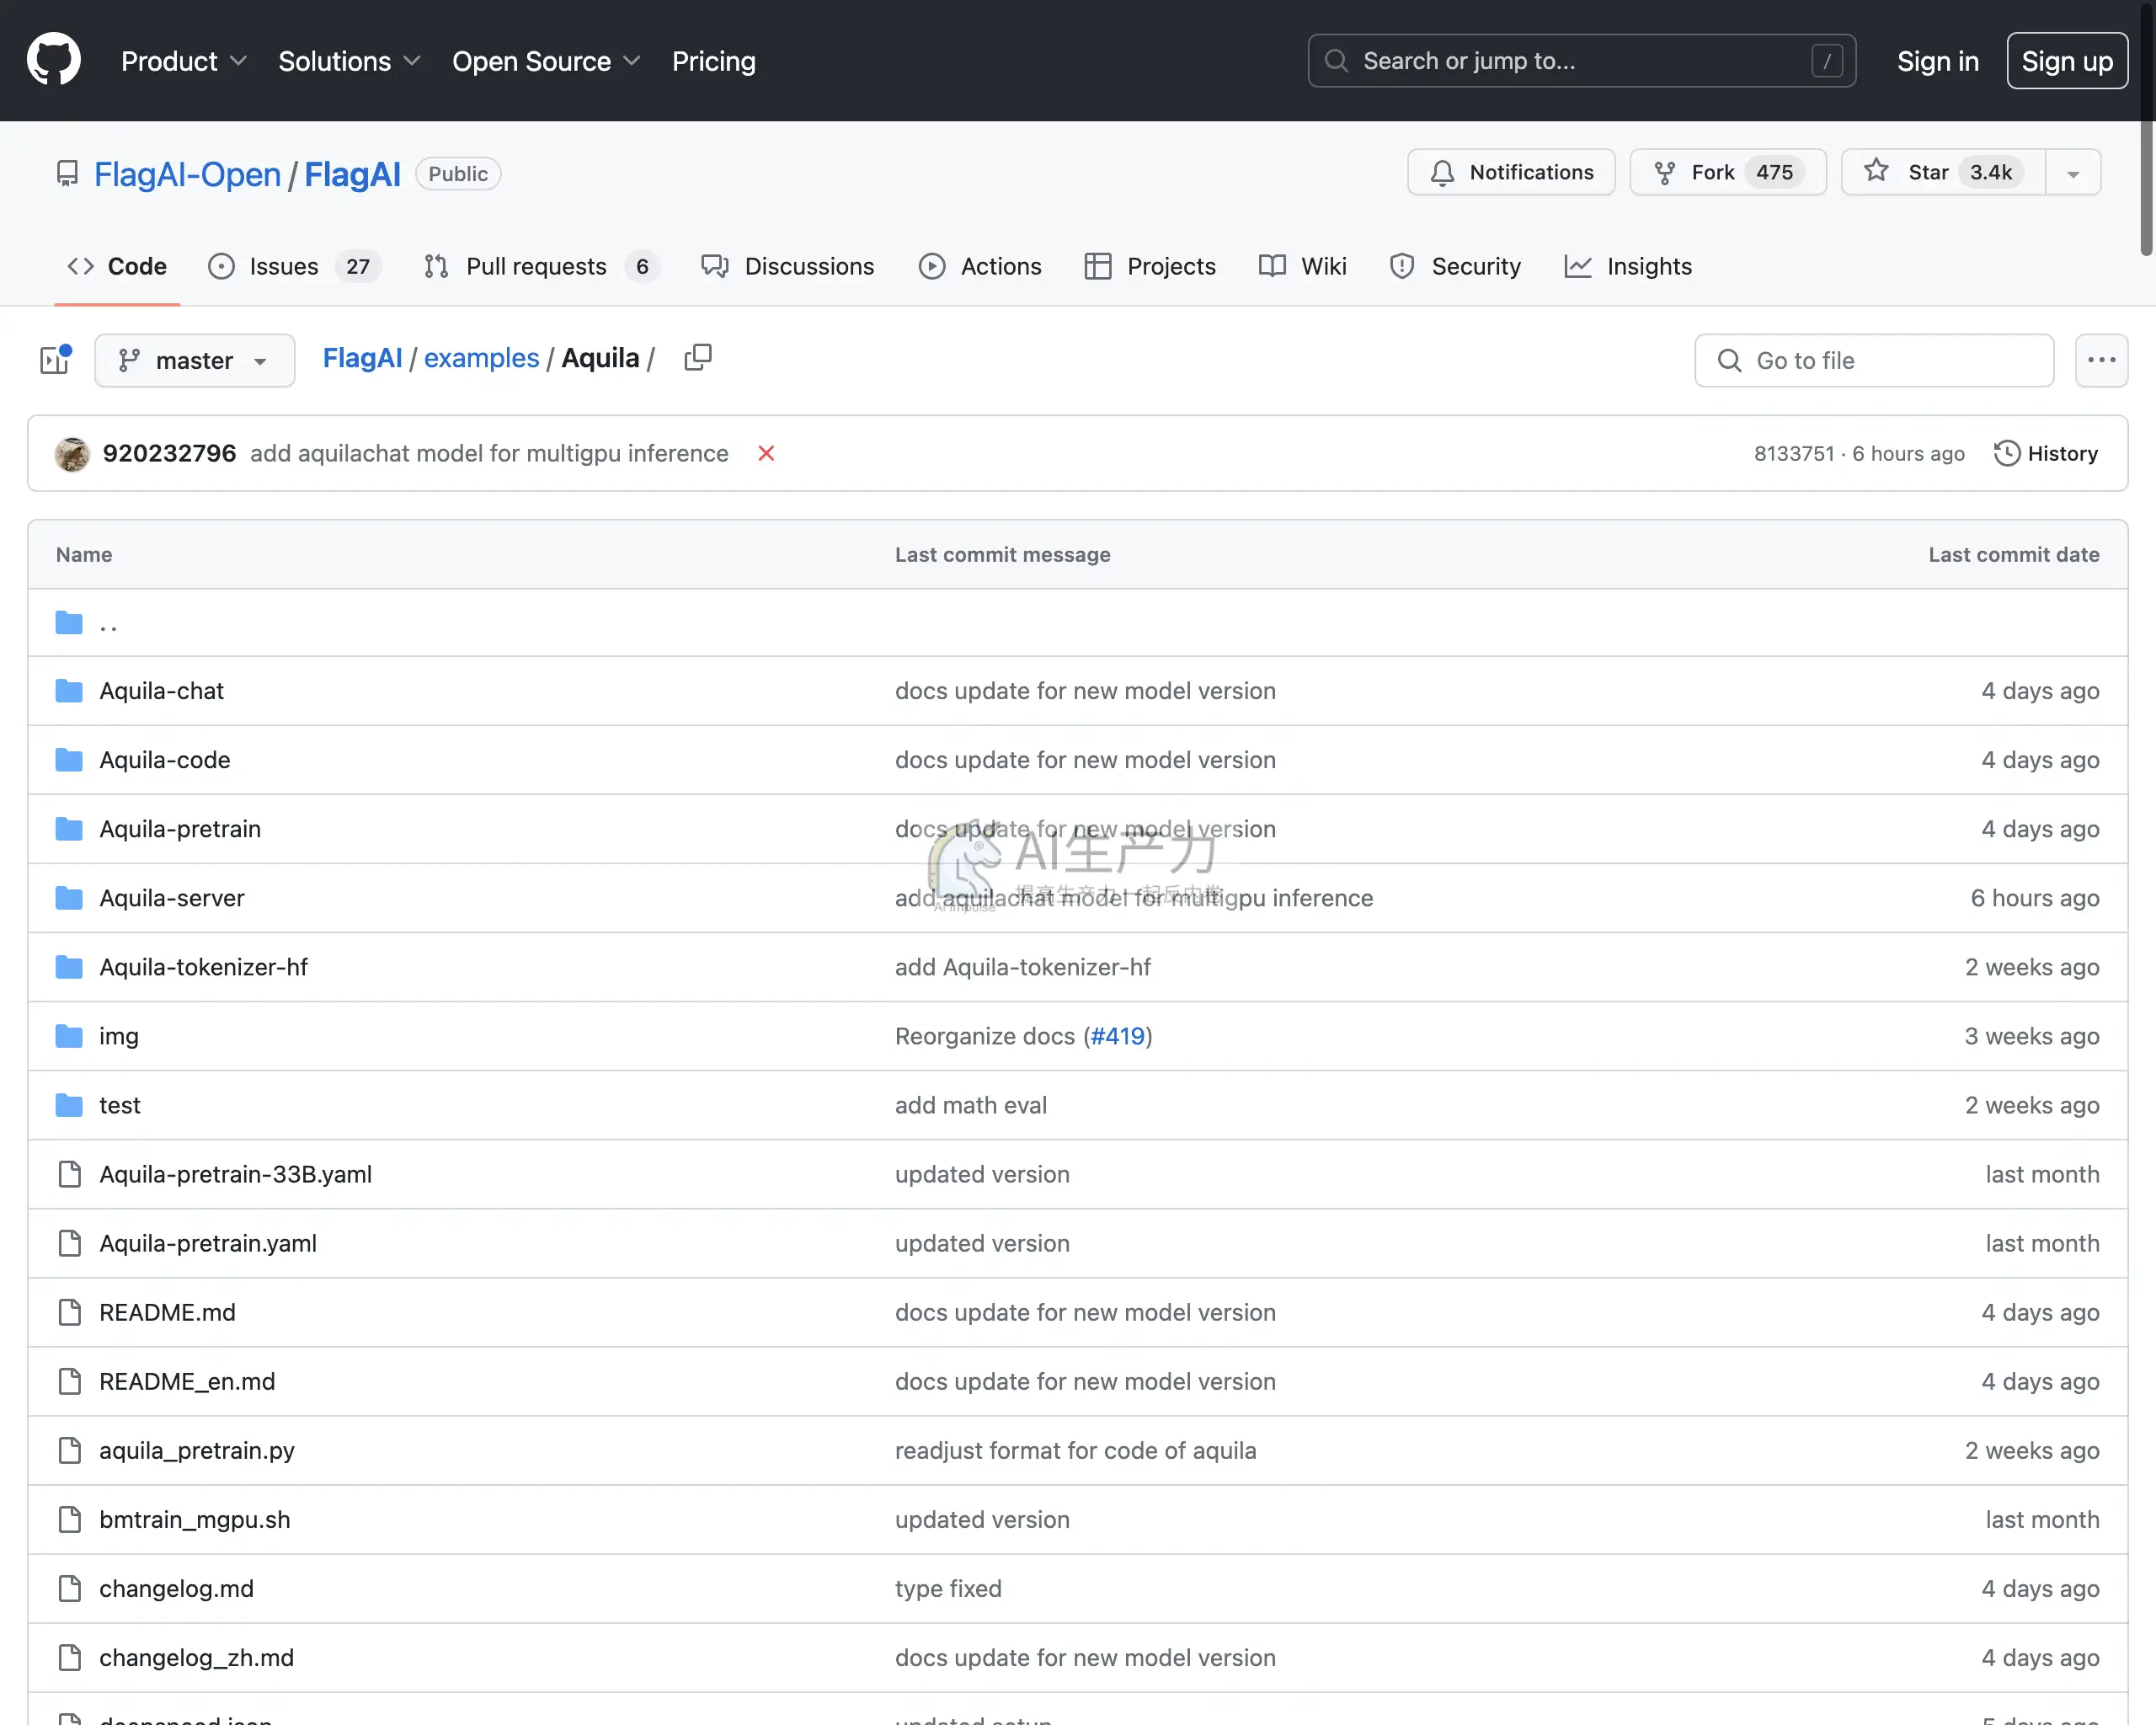Click the README.md file icon
This screenshot has height=1725, width=2156.
69,1312
